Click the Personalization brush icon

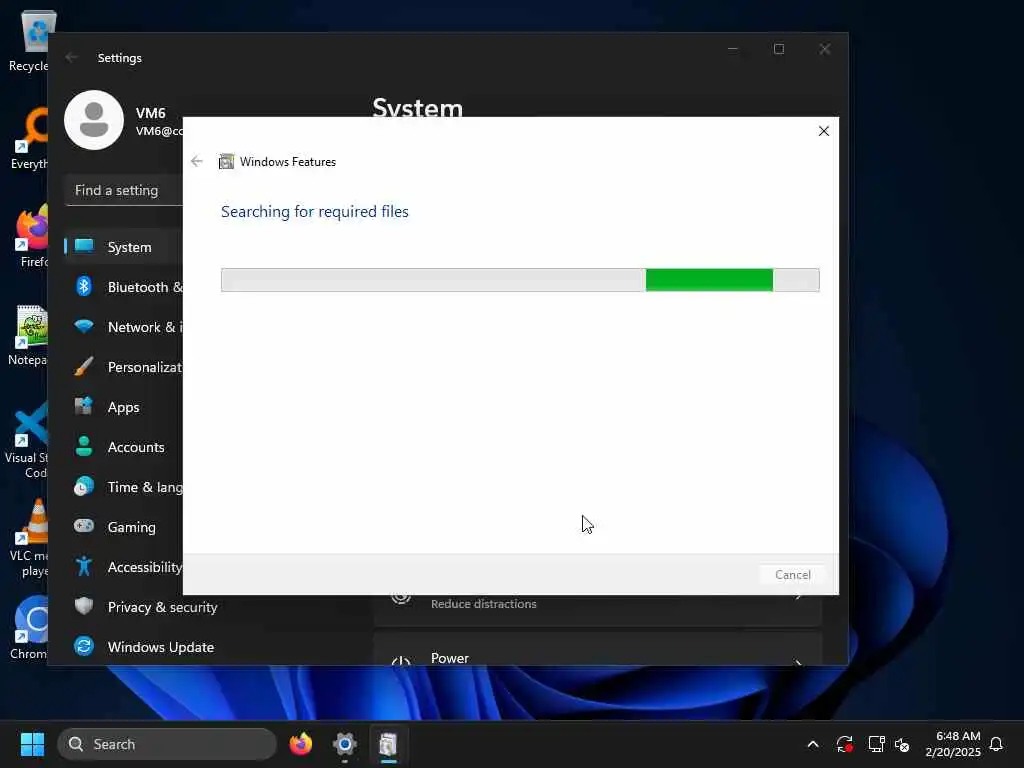coord(84,366)
